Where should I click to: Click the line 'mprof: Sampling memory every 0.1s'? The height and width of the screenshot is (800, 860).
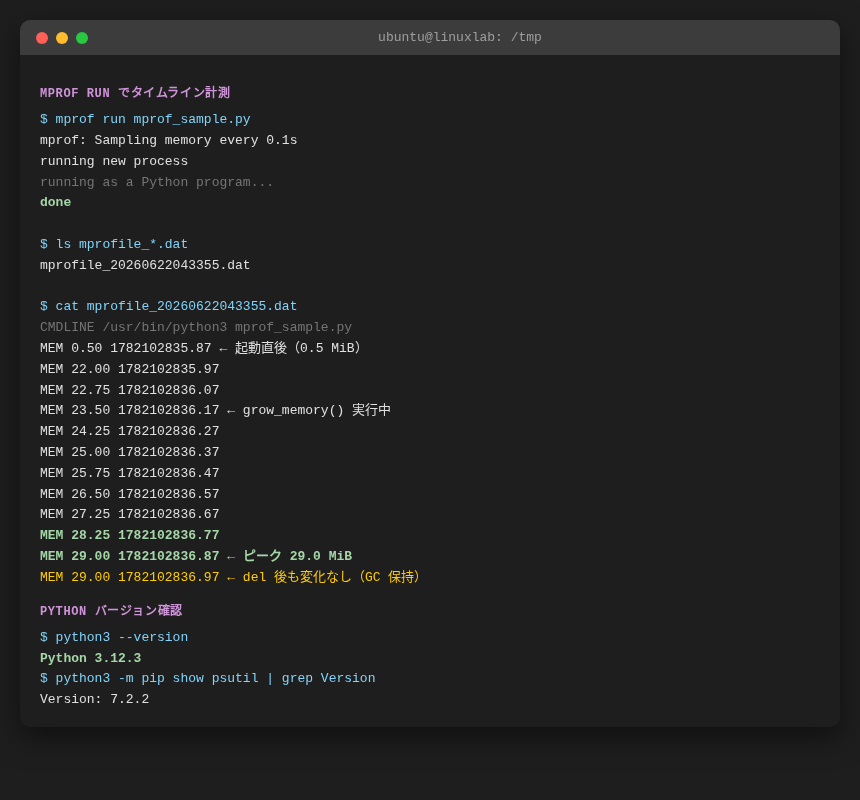(168, 140)
